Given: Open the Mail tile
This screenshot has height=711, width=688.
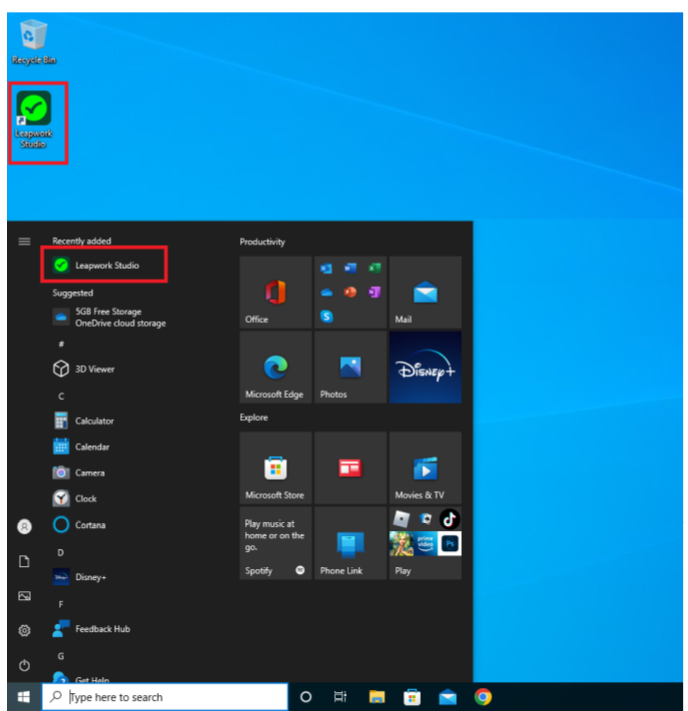Looking at the screenshot, I should tap(425, 292).
